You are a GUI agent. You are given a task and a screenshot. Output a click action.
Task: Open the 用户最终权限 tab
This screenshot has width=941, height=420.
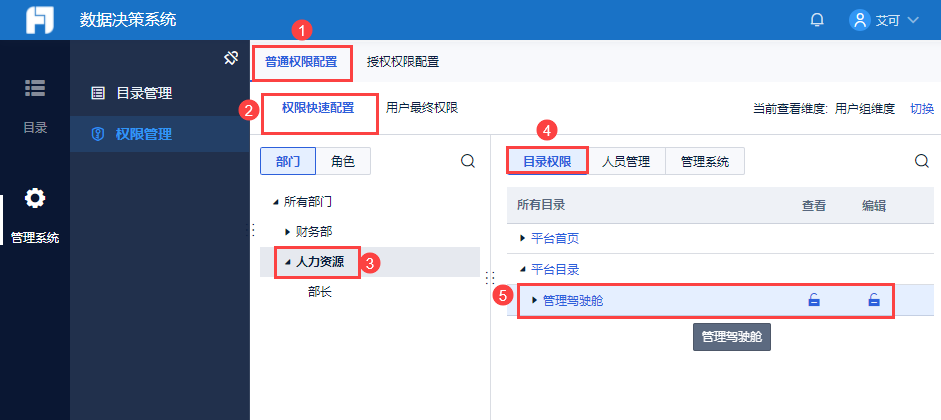pyautogui.click(x=422, y=108)
